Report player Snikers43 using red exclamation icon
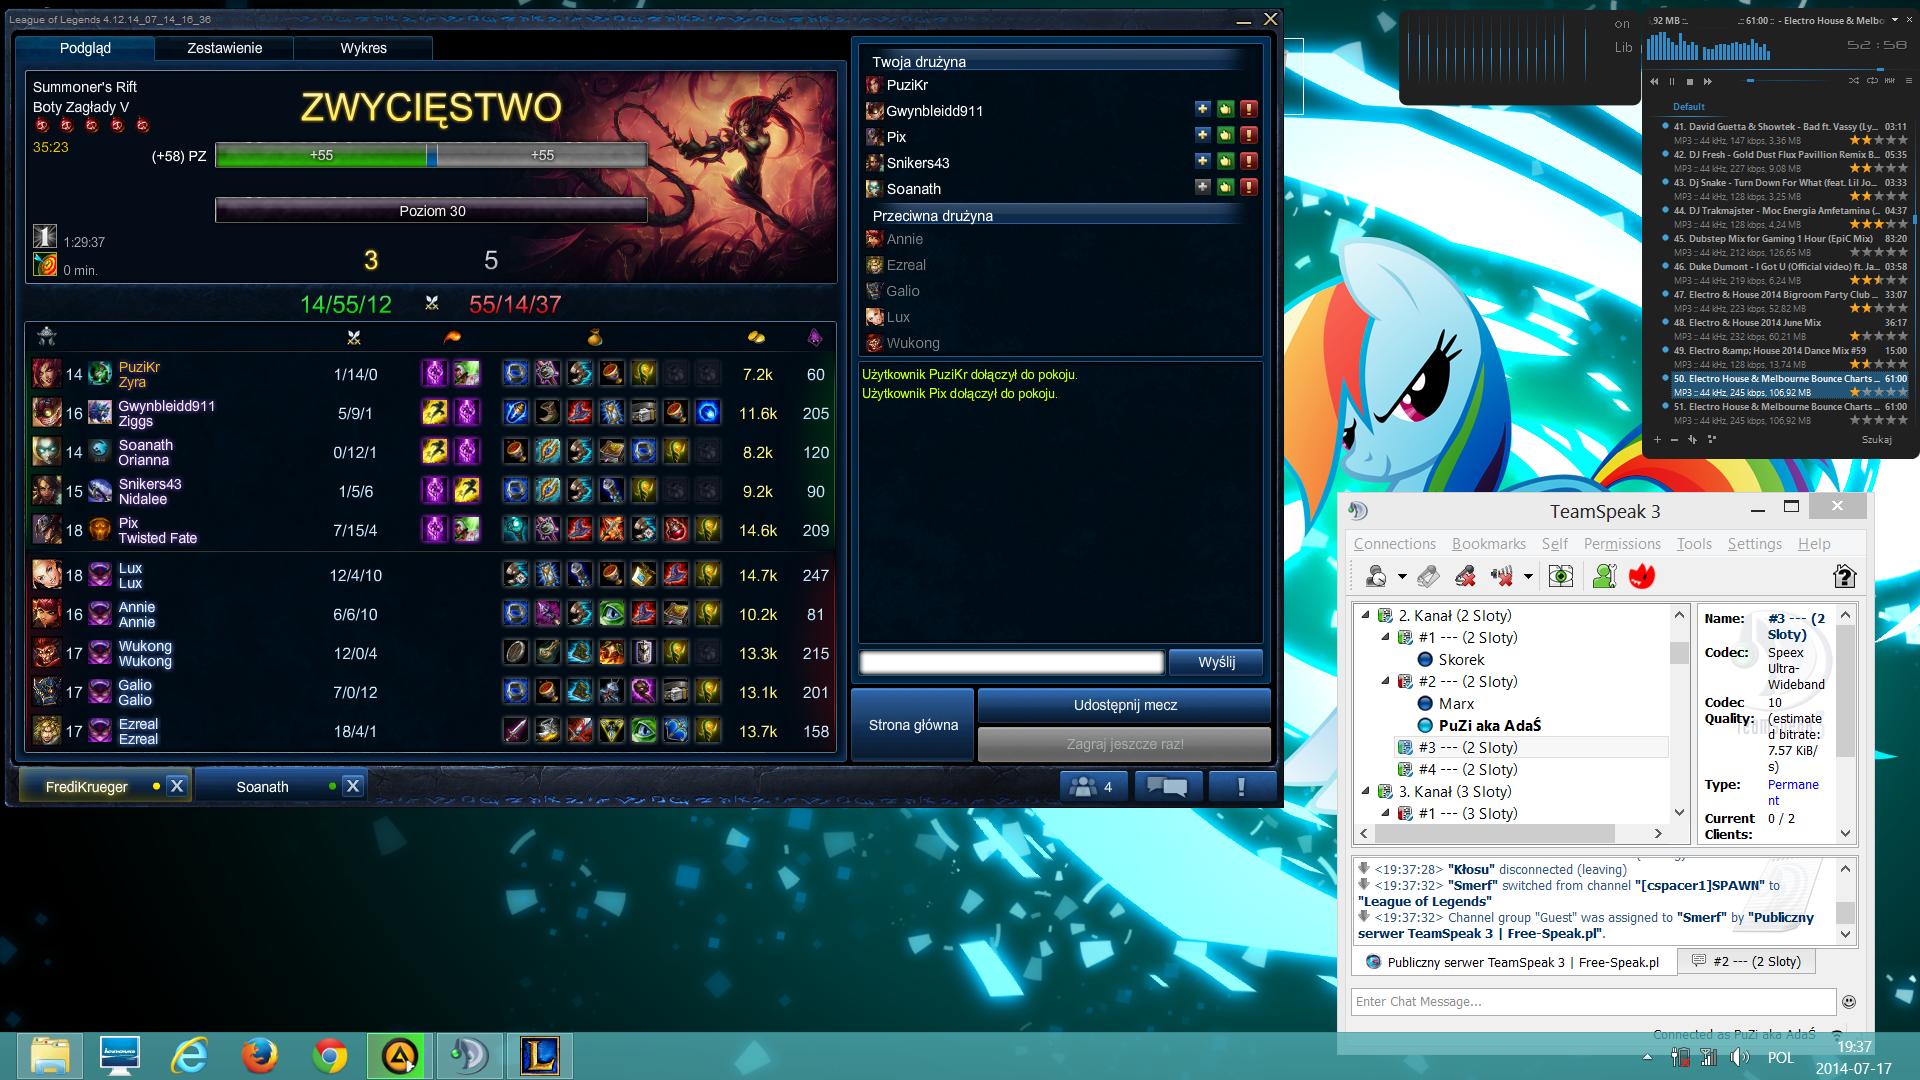 tap(1249, 161)
